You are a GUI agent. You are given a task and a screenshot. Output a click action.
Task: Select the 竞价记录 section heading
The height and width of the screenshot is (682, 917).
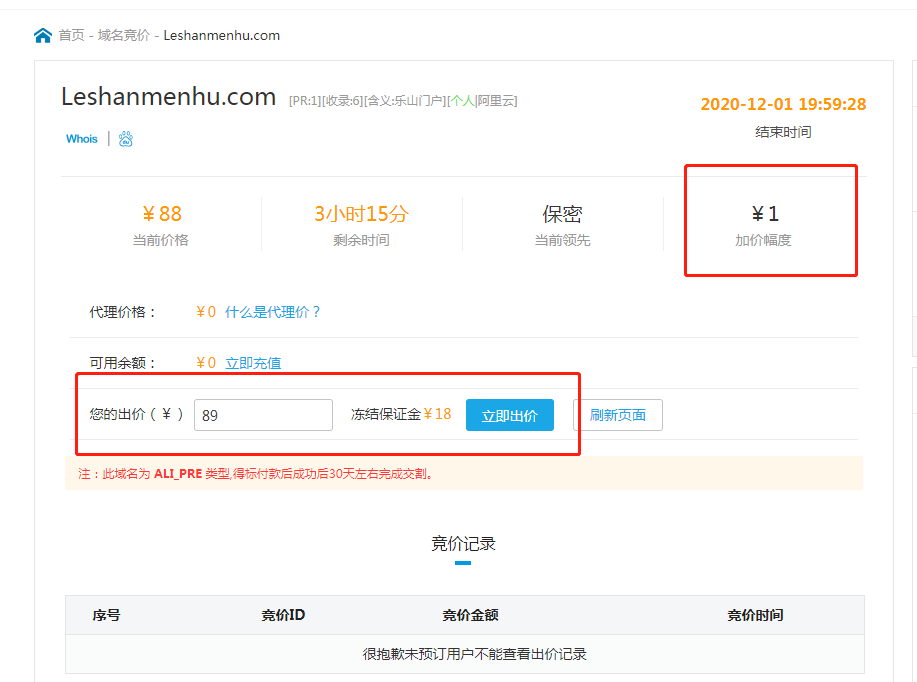coord(463,544)
